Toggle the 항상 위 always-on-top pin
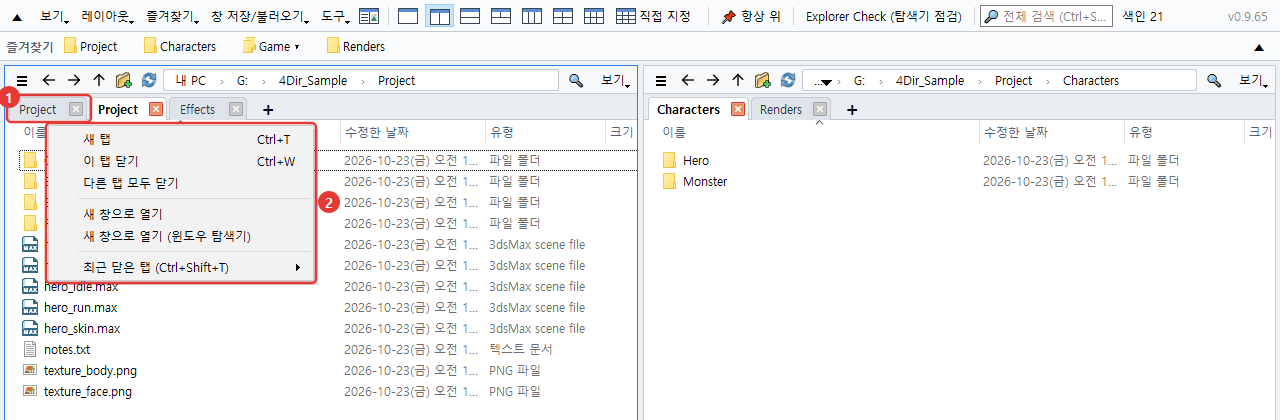The height and width of the screenshot is (420, 1280). point(751,16)
